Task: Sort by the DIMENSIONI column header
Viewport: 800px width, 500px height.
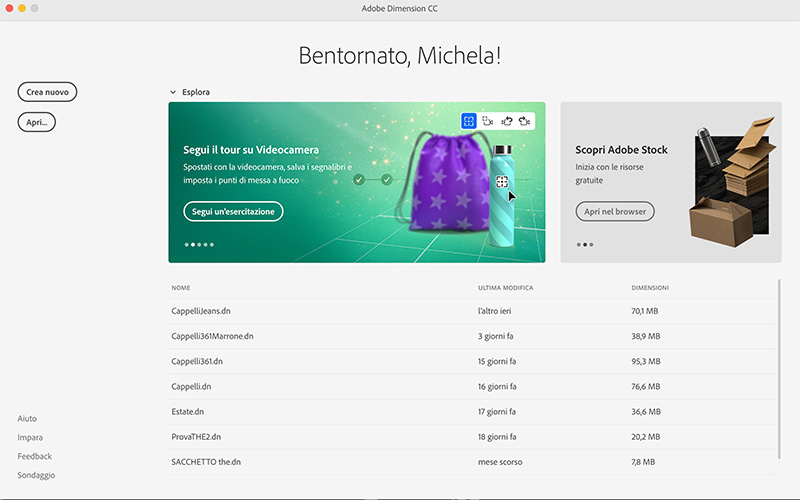Action: click(x=650, y=288)
